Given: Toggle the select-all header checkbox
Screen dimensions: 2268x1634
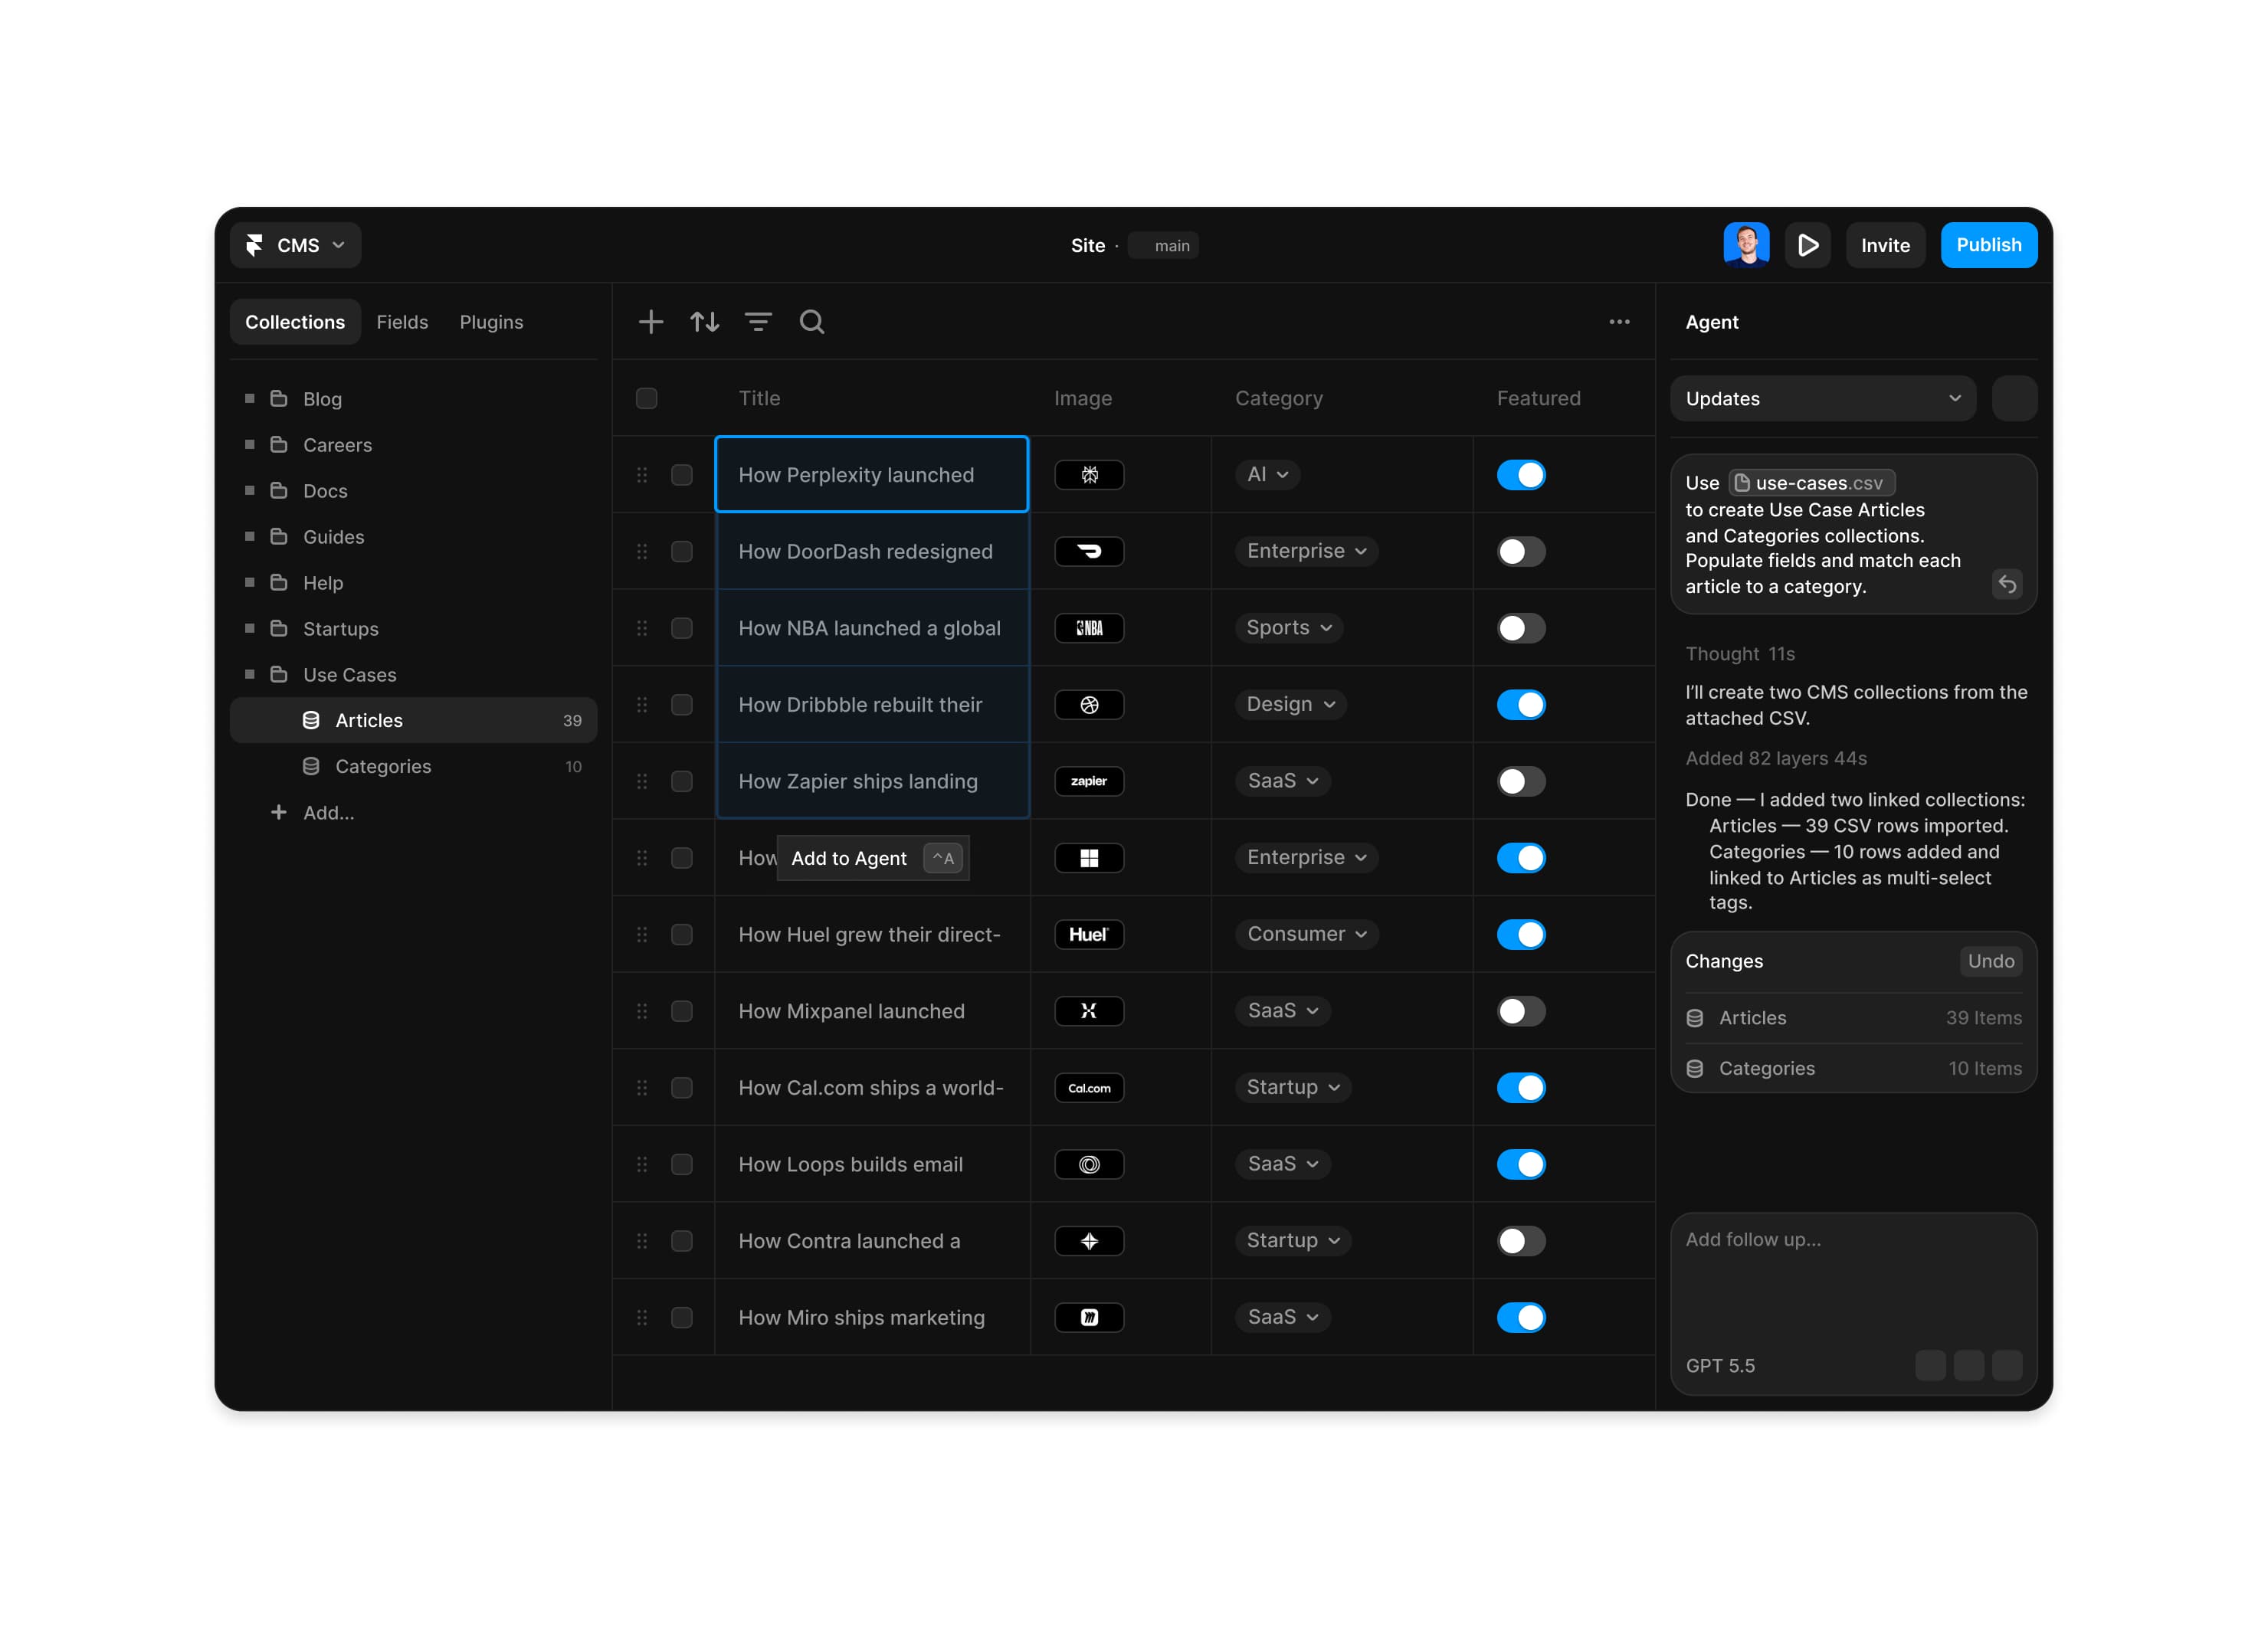Looking at the screenshot, I should [x=647, y=399].
